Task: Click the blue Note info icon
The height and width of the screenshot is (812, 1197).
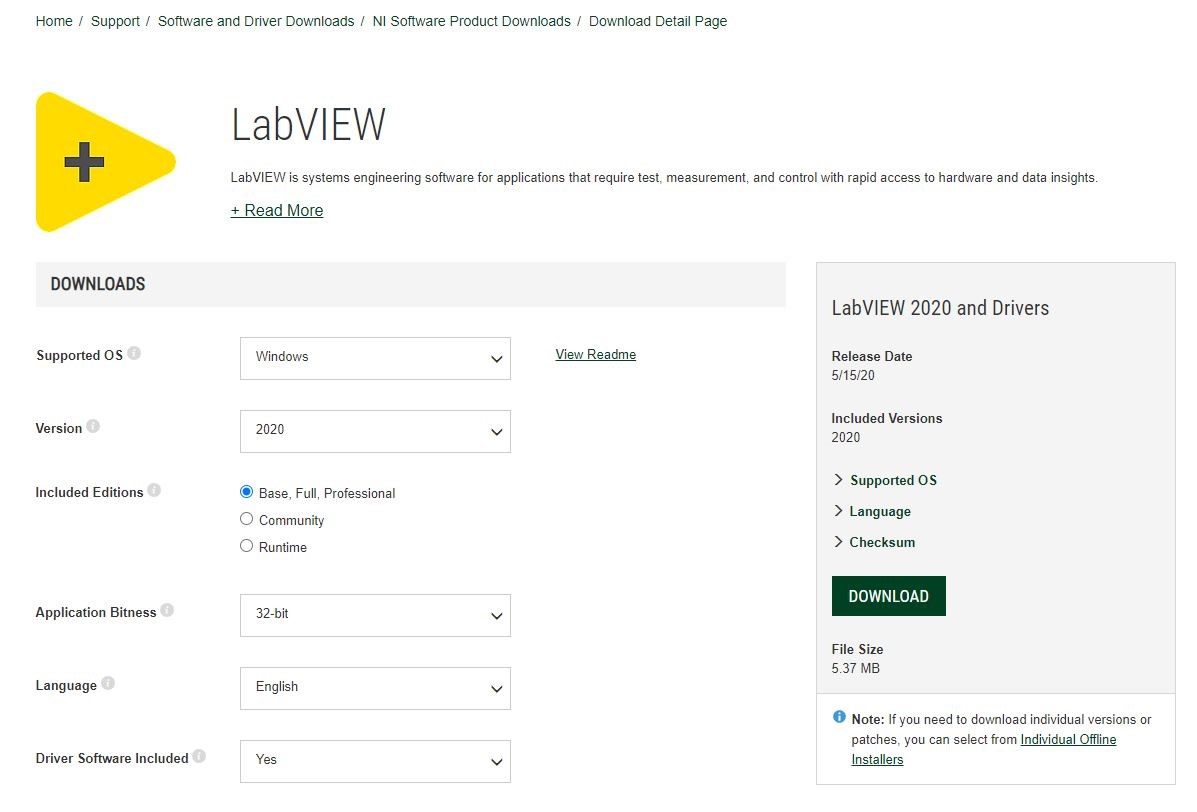Action: coord(839,717)
